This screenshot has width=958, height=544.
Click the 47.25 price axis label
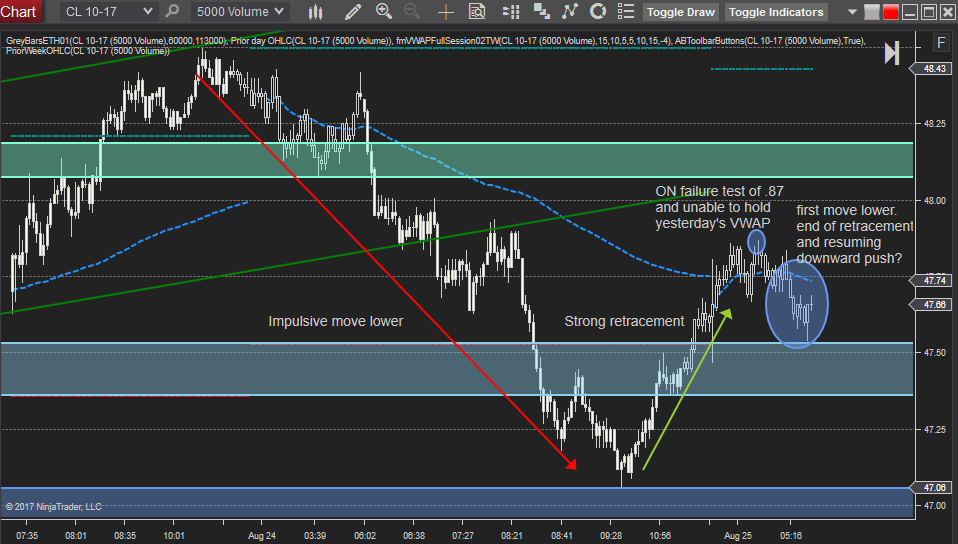935,430
